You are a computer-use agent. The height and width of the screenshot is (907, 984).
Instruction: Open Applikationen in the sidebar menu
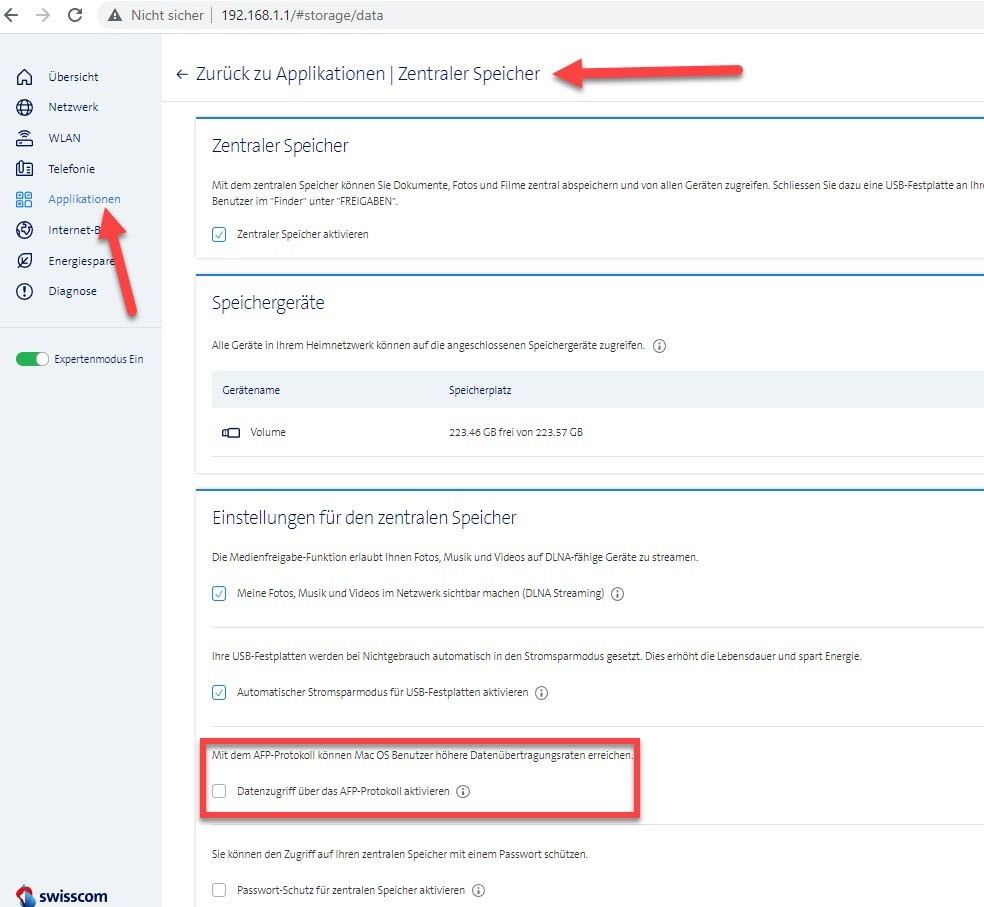coord(84,199)
